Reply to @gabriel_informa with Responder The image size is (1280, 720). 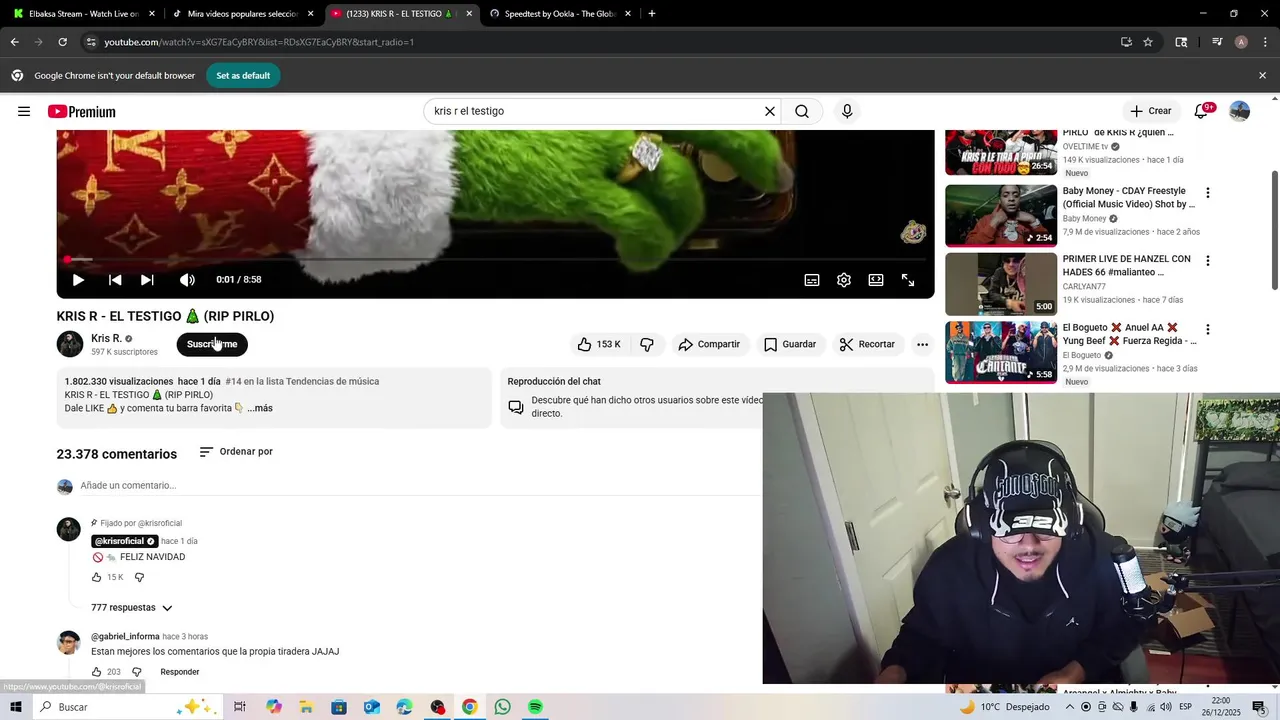(180, 672)
